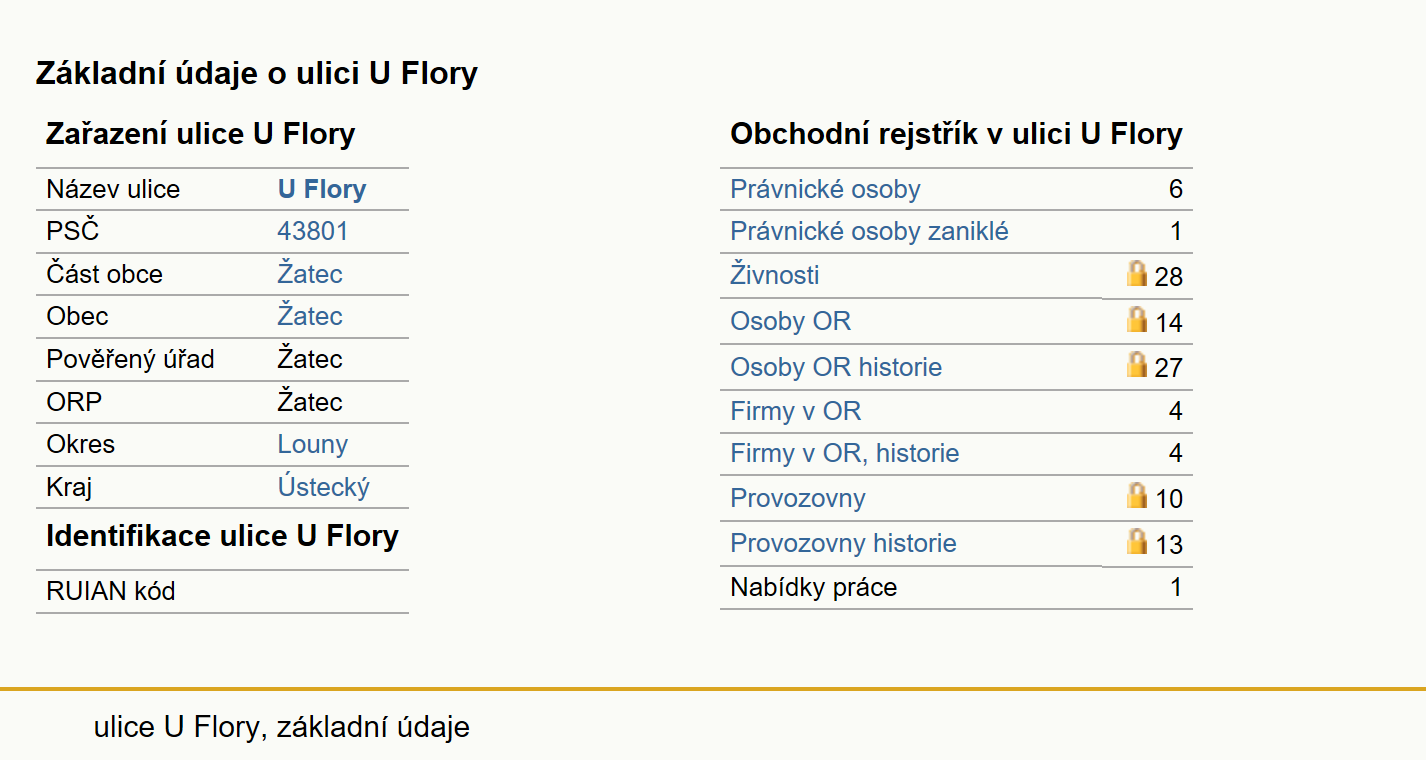Click Žatec link in Obec row
This screenshot has width=1426, height=760.
(310, 316)
